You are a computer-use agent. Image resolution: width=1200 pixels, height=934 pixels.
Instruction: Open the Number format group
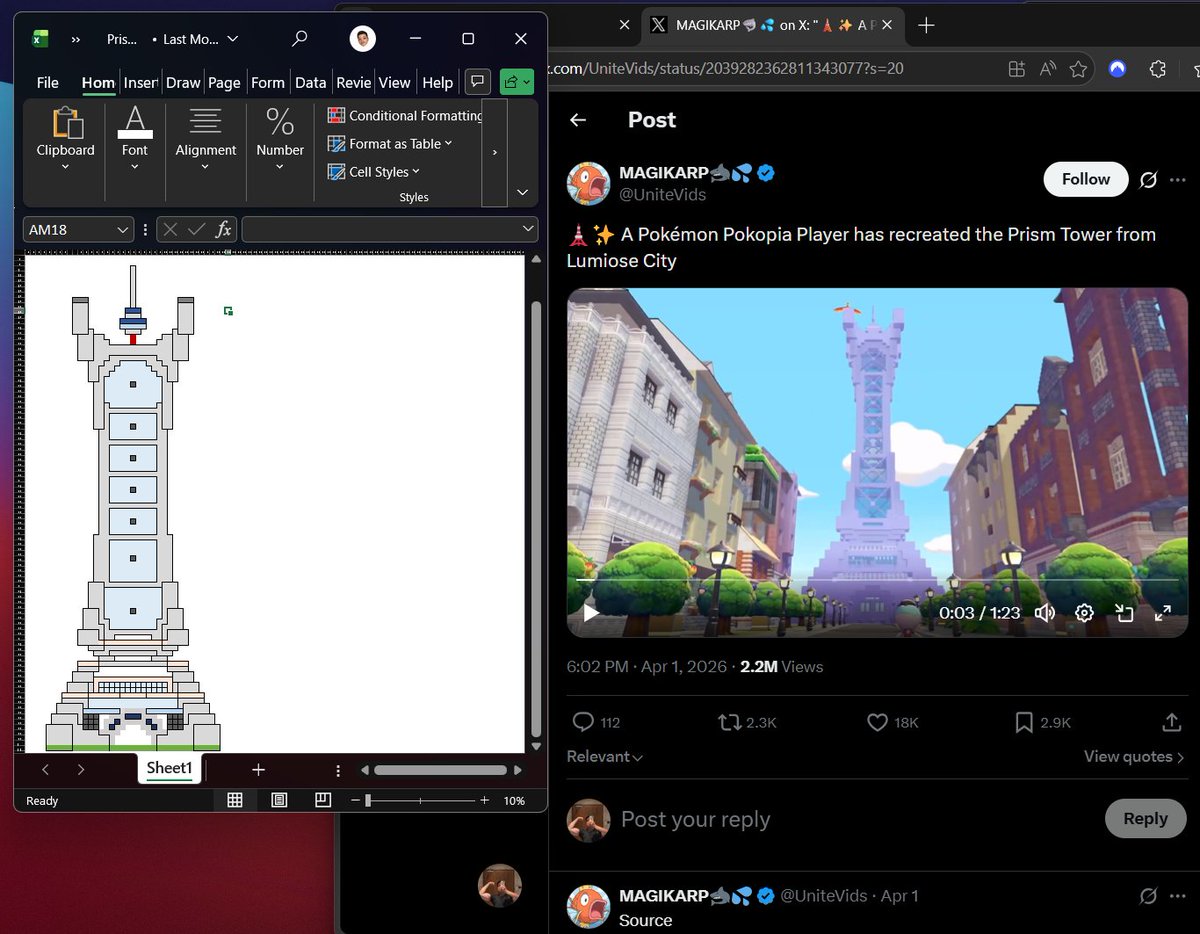pyautogui.click(x=280, y=140)
